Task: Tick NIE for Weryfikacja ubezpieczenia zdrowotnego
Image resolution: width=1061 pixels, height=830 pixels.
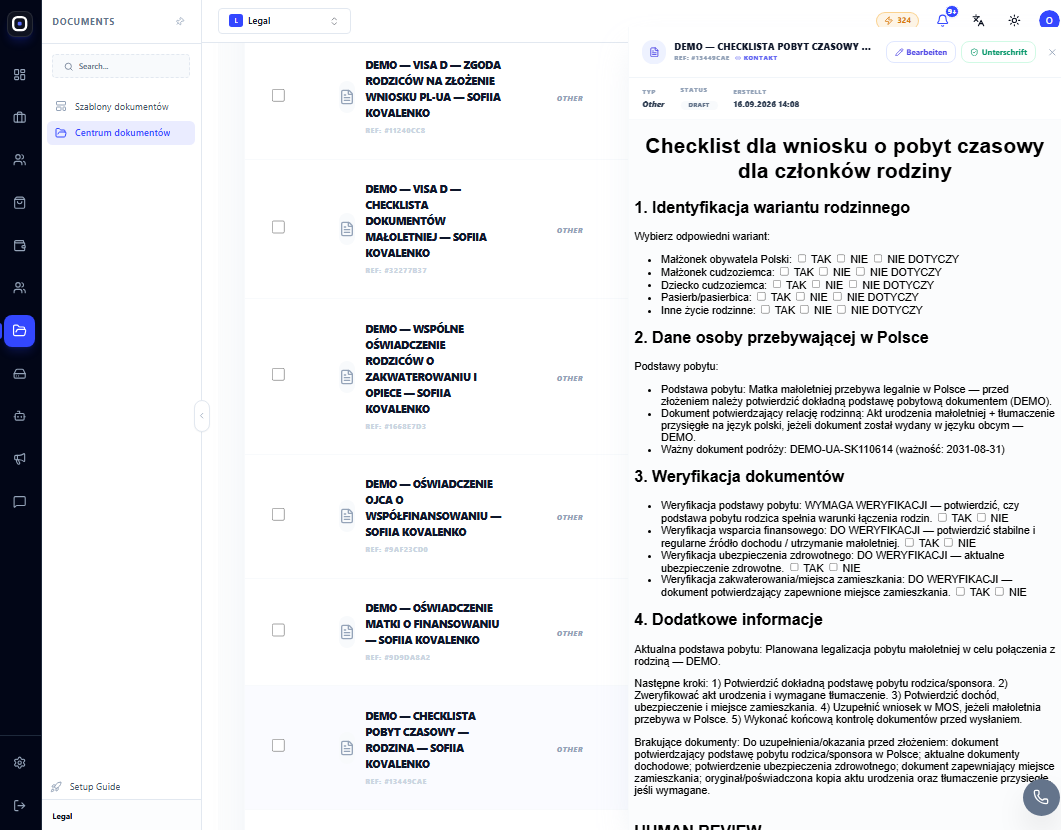Action: (833, 568)
